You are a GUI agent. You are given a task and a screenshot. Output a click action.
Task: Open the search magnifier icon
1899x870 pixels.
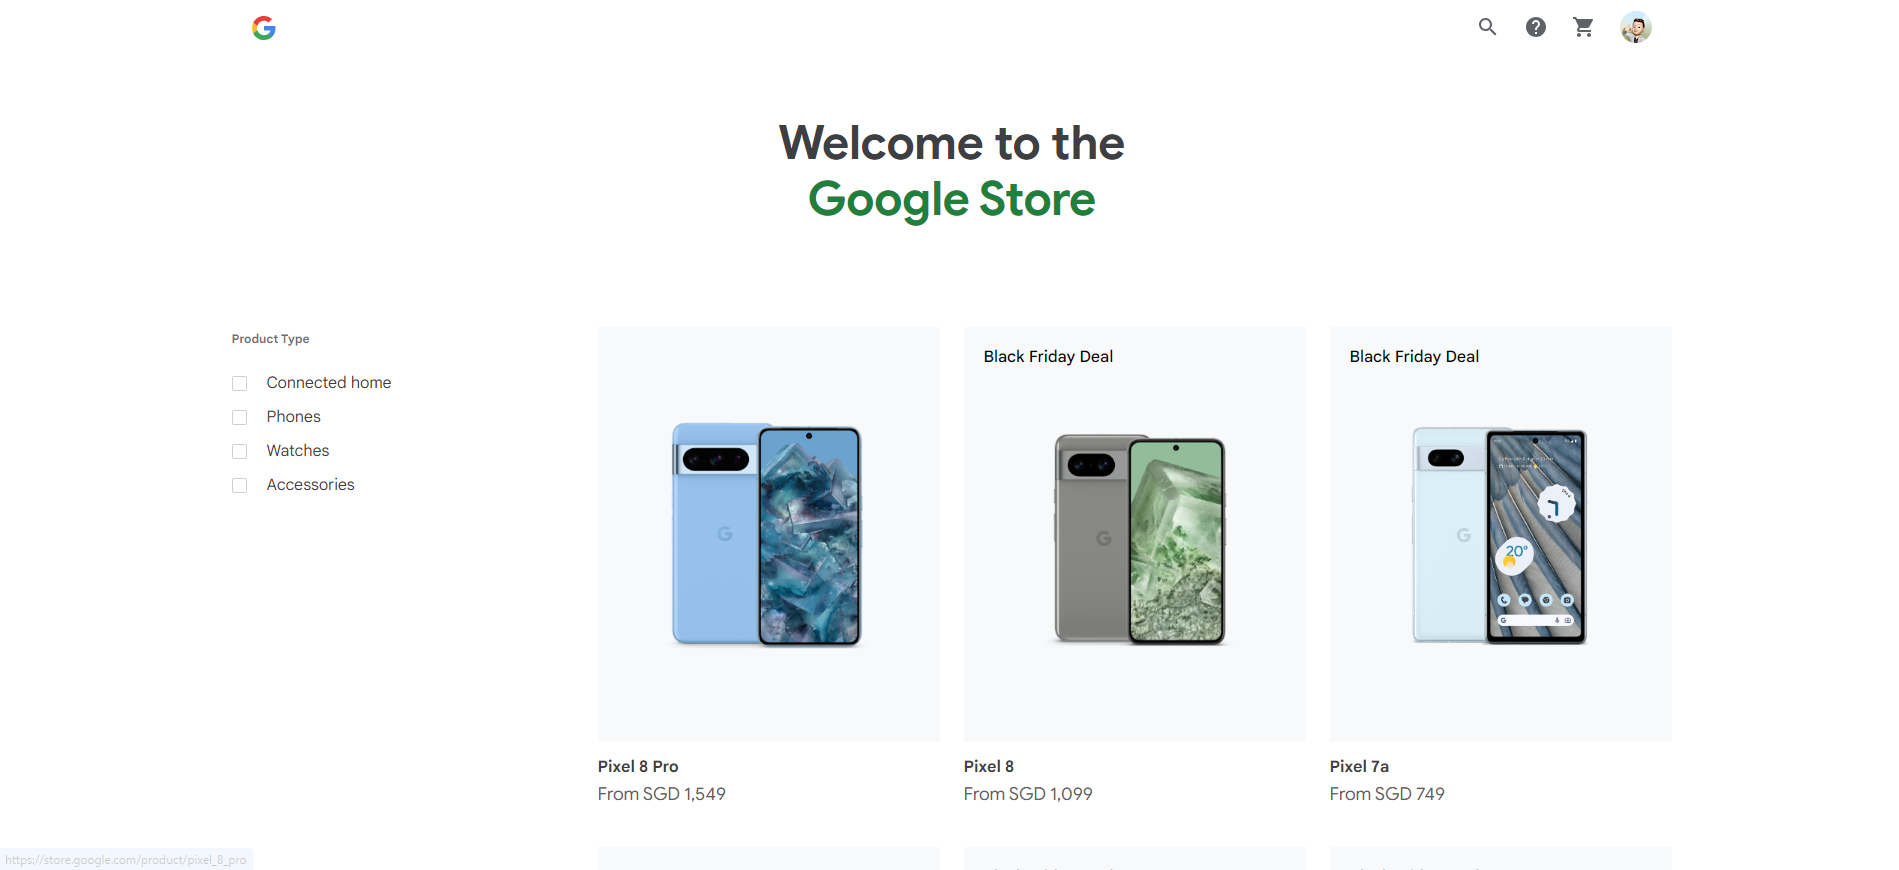click(x=1487, y=27)
